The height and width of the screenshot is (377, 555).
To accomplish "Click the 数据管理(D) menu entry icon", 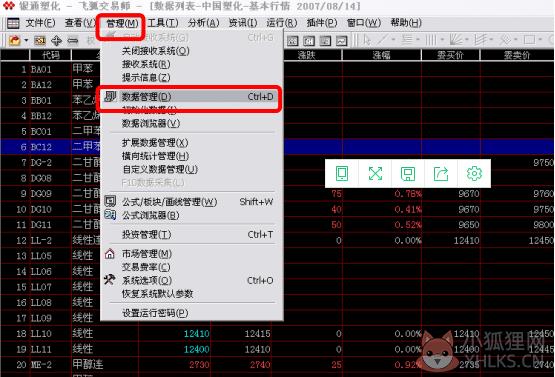I will pos(110,96).
